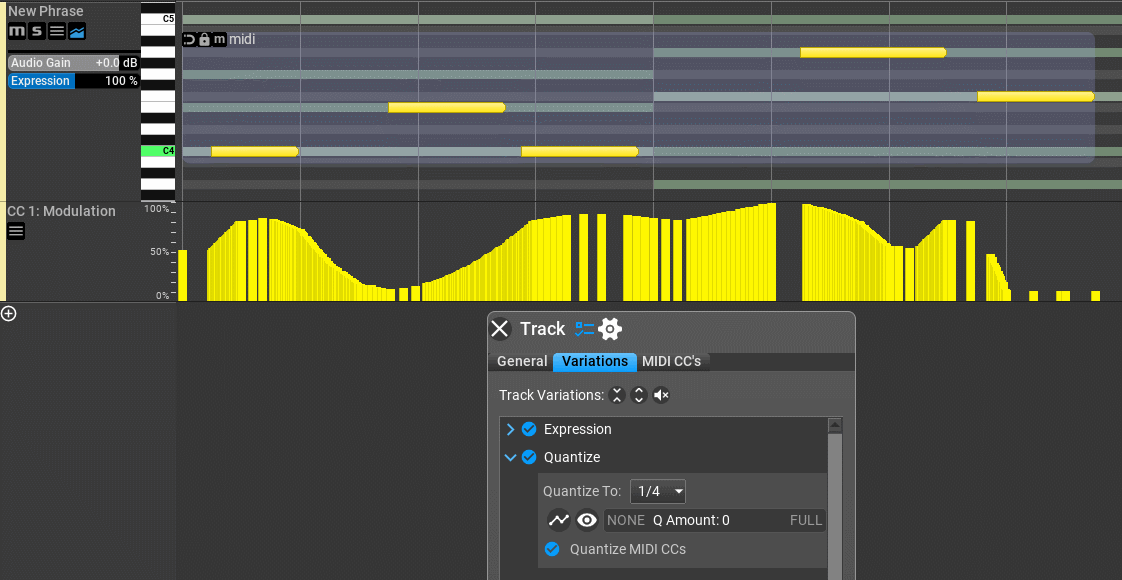This screenshot has height=580, width=1122.
Task: Select the midi clip name label
Action: click(x=242, y=39)
